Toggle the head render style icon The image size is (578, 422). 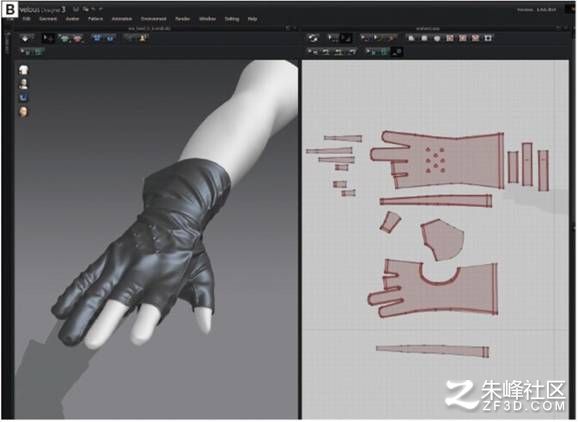24,112
